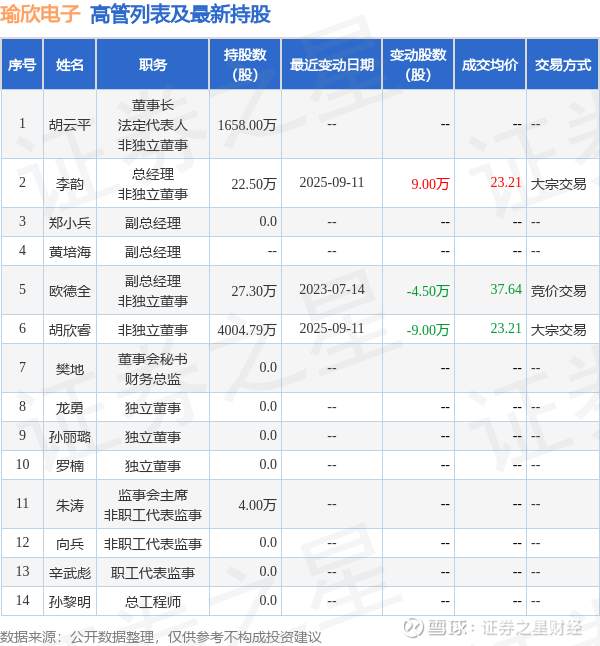600x646 pixels.
Task: Select the 交易方式 column header
Action: click(563, 65)
